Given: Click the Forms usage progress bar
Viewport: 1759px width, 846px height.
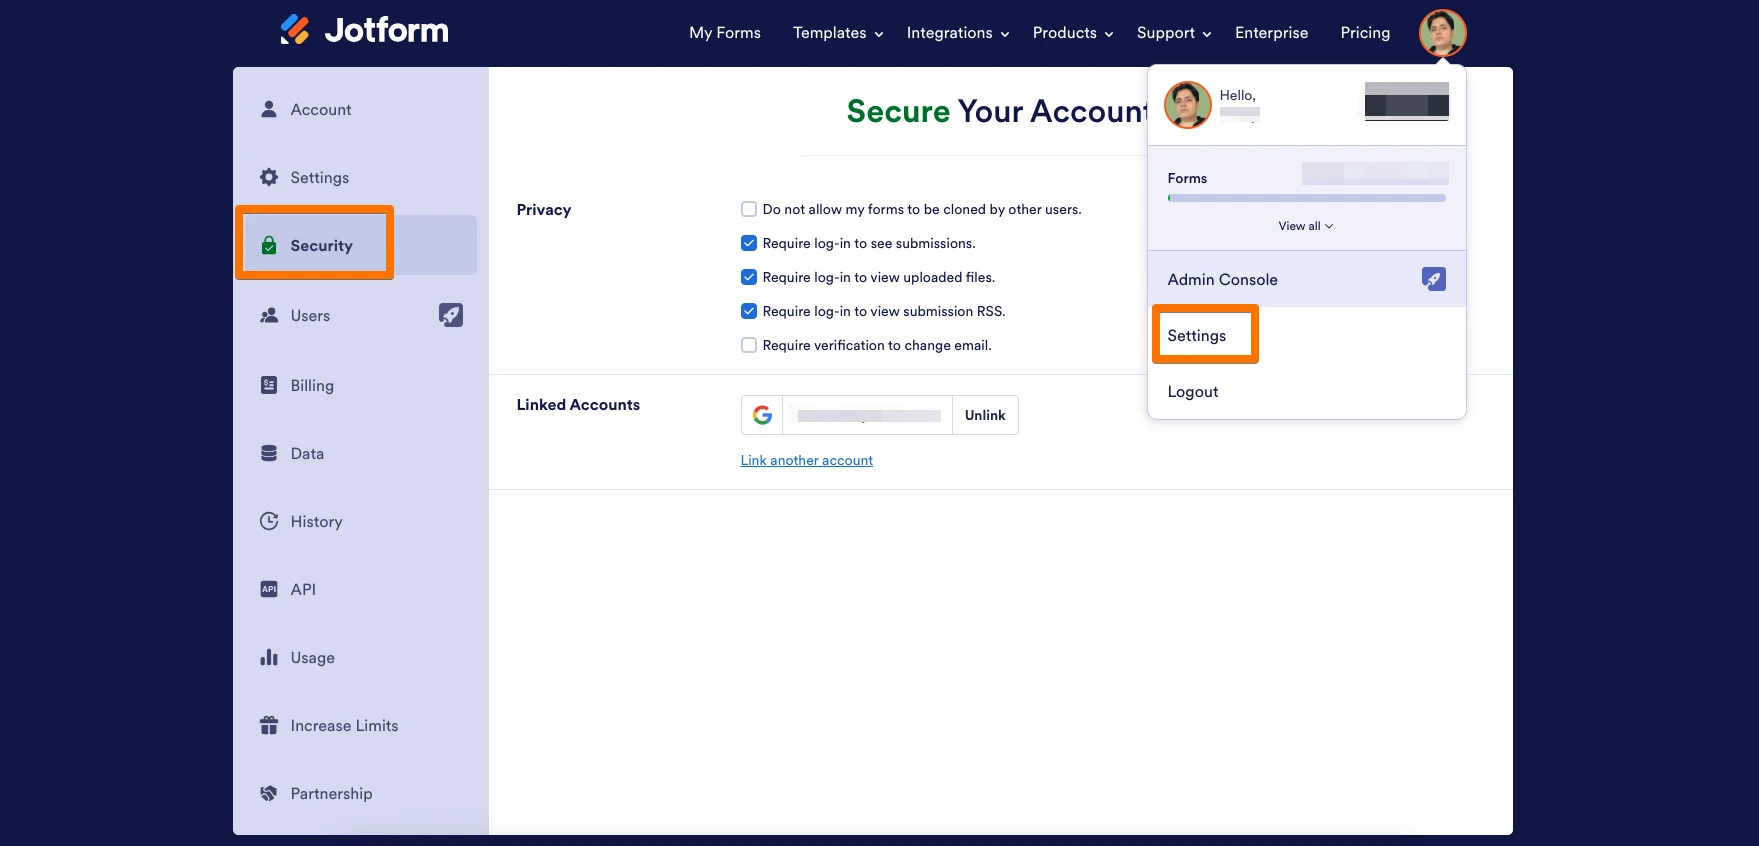Looking at the screenshot, I should (1306, 198).
